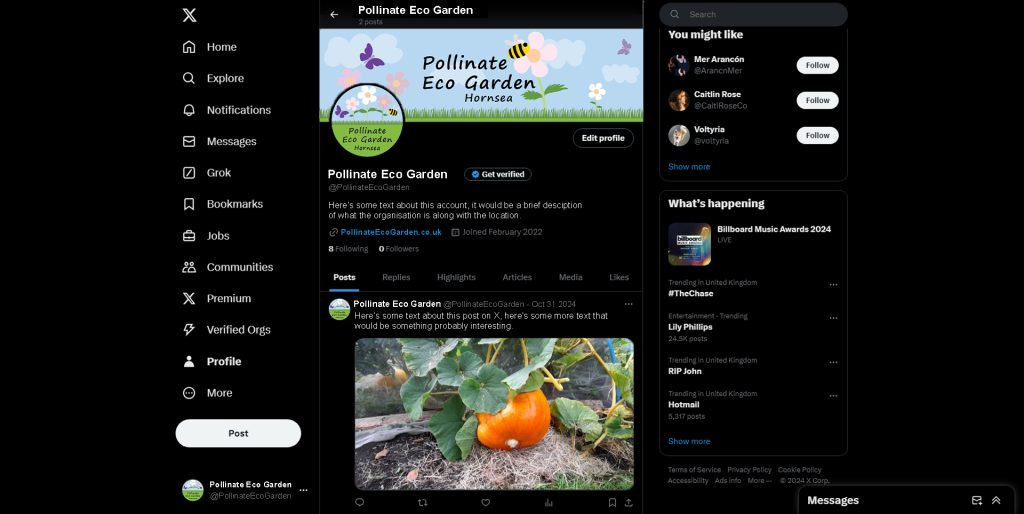Compose new message icon in Messages bar
The height and width of the screenshot is (514, 1024).
point(976,500)
